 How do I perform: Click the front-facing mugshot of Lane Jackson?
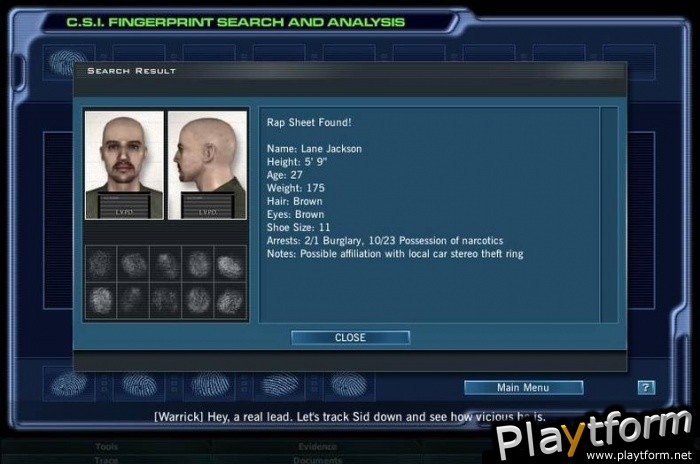coord(124,165)
